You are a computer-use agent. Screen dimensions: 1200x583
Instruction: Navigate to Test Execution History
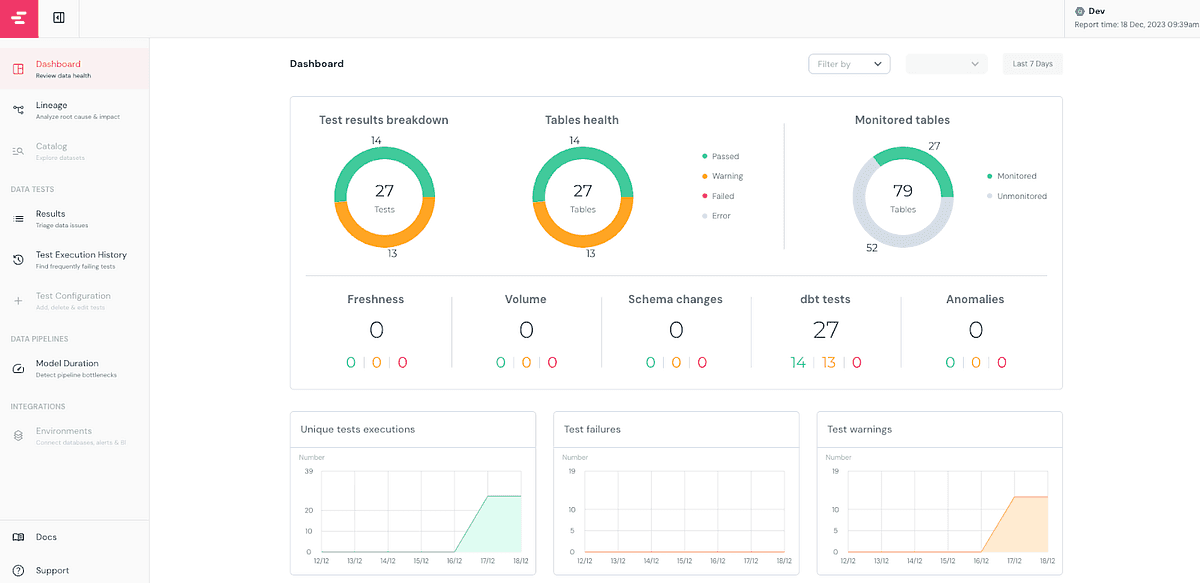[x=75, y=260]
